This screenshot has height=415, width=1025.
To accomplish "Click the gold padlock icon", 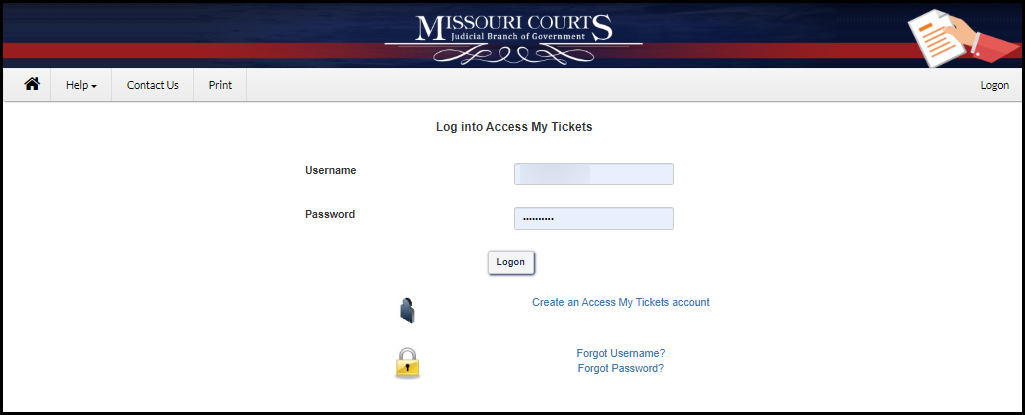I will click(407, 362).
